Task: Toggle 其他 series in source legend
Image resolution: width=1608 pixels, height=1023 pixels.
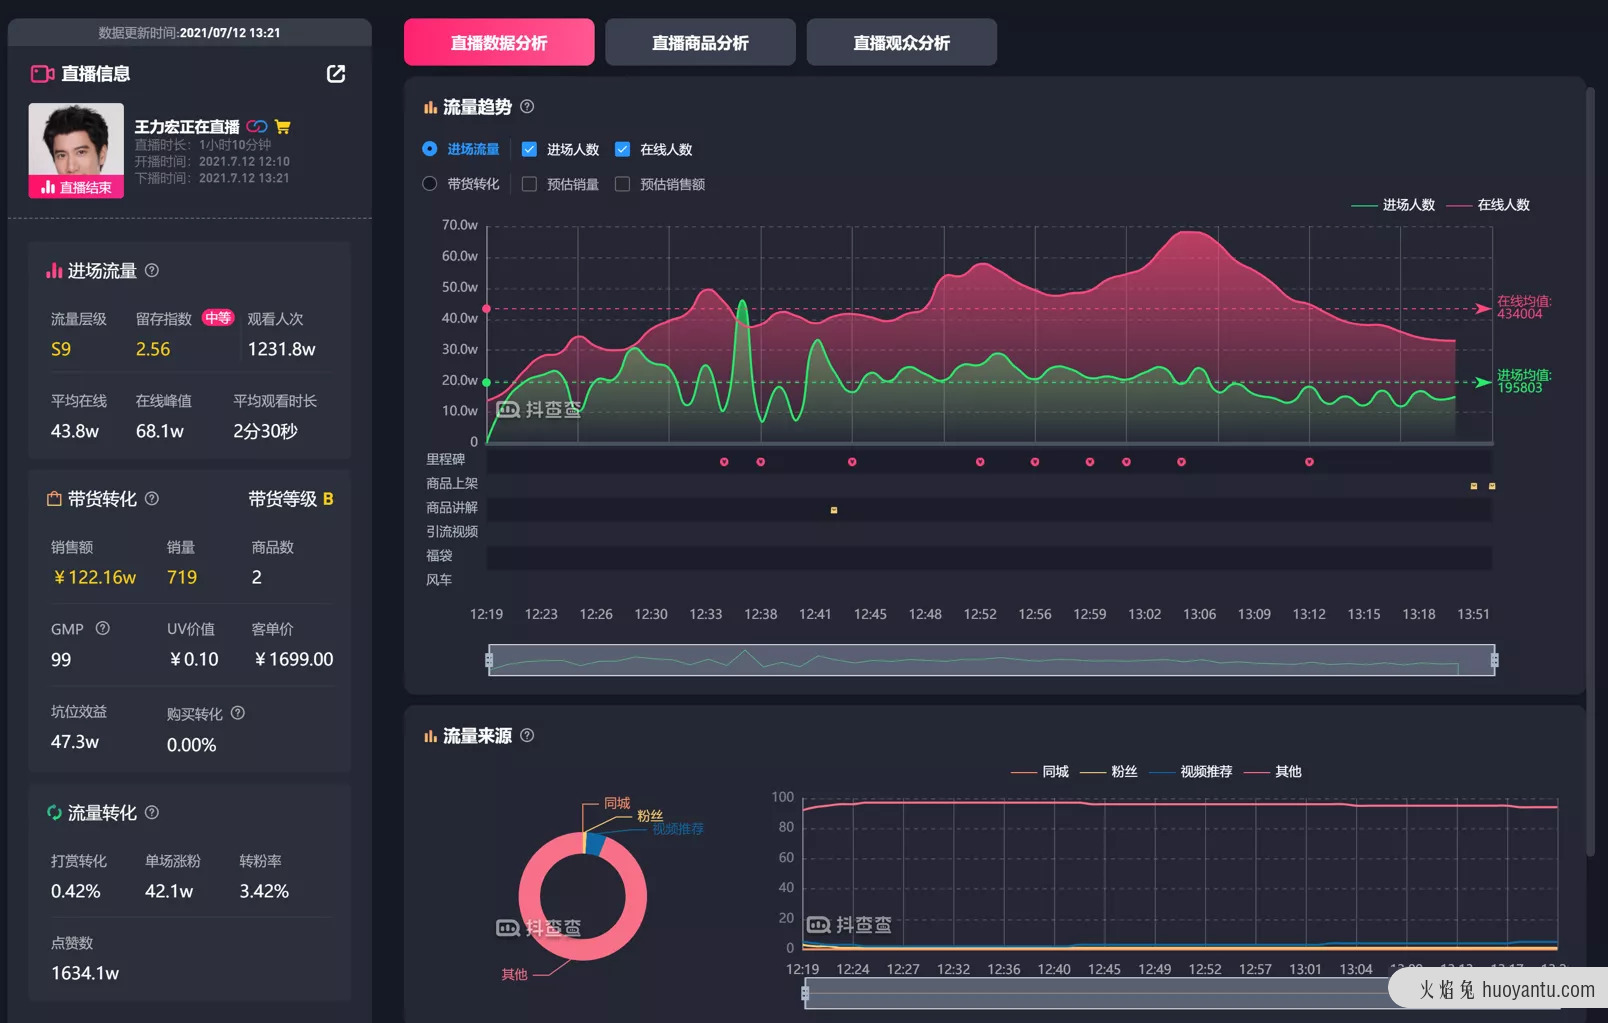Action: 1273,772
